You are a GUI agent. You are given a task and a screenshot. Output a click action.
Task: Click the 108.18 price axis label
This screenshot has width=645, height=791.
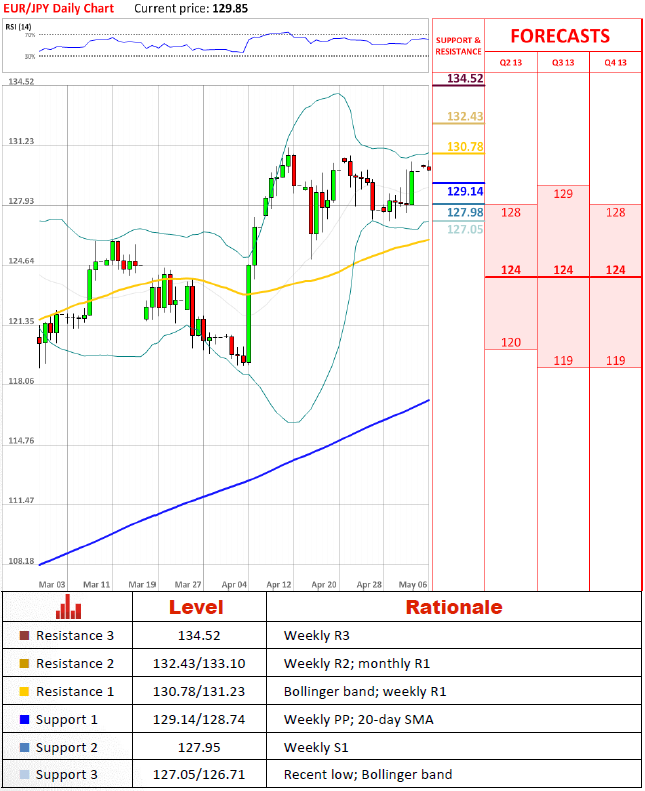coord(21,561)
